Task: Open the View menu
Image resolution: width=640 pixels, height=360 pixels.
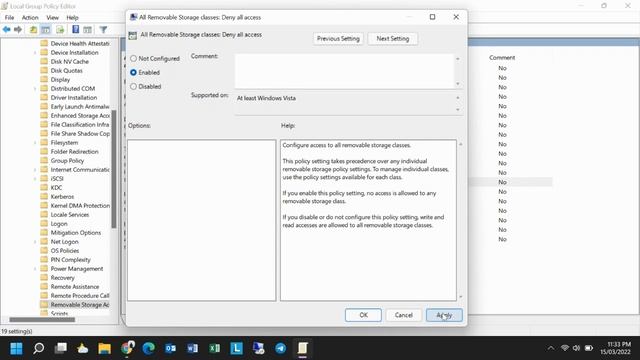Action: click(52, 18)
